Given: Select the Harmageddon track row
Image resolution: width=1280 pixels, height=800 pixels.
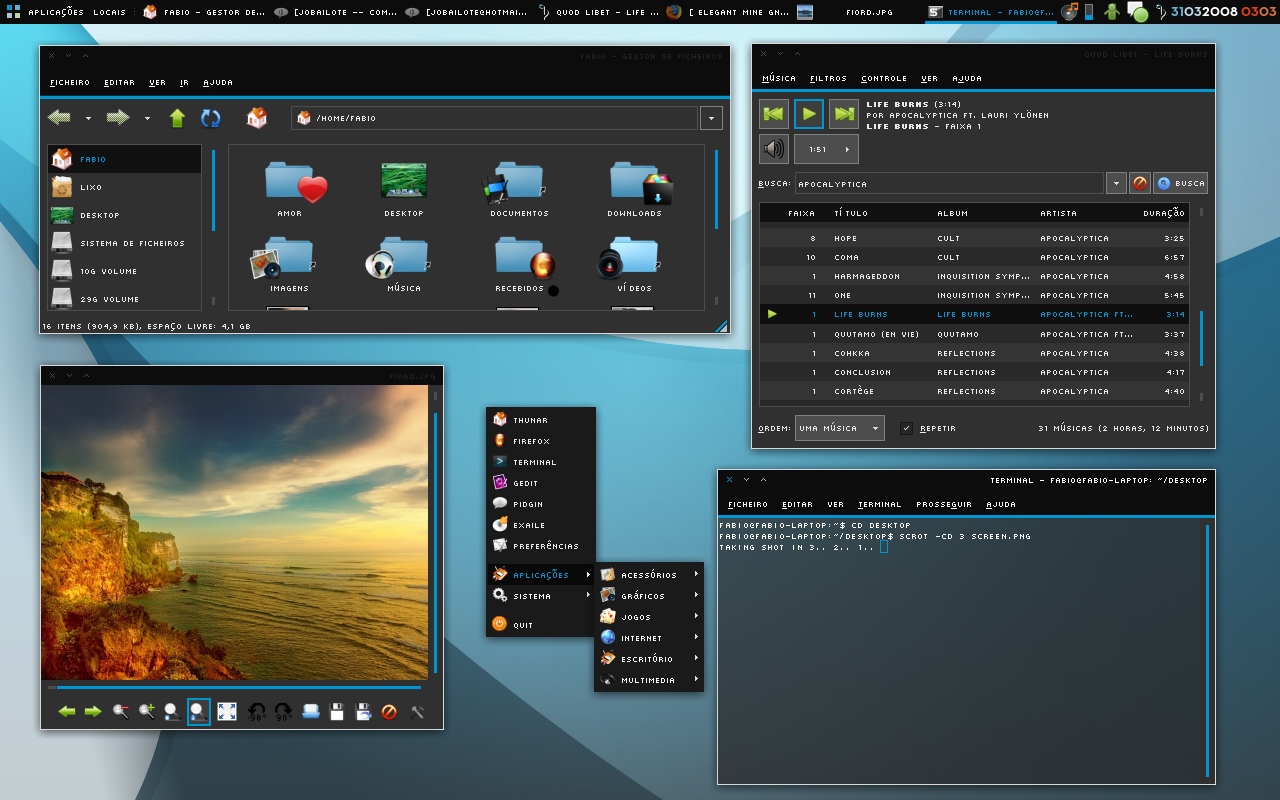Looking at the screenshot, I should tap(974, 276).
